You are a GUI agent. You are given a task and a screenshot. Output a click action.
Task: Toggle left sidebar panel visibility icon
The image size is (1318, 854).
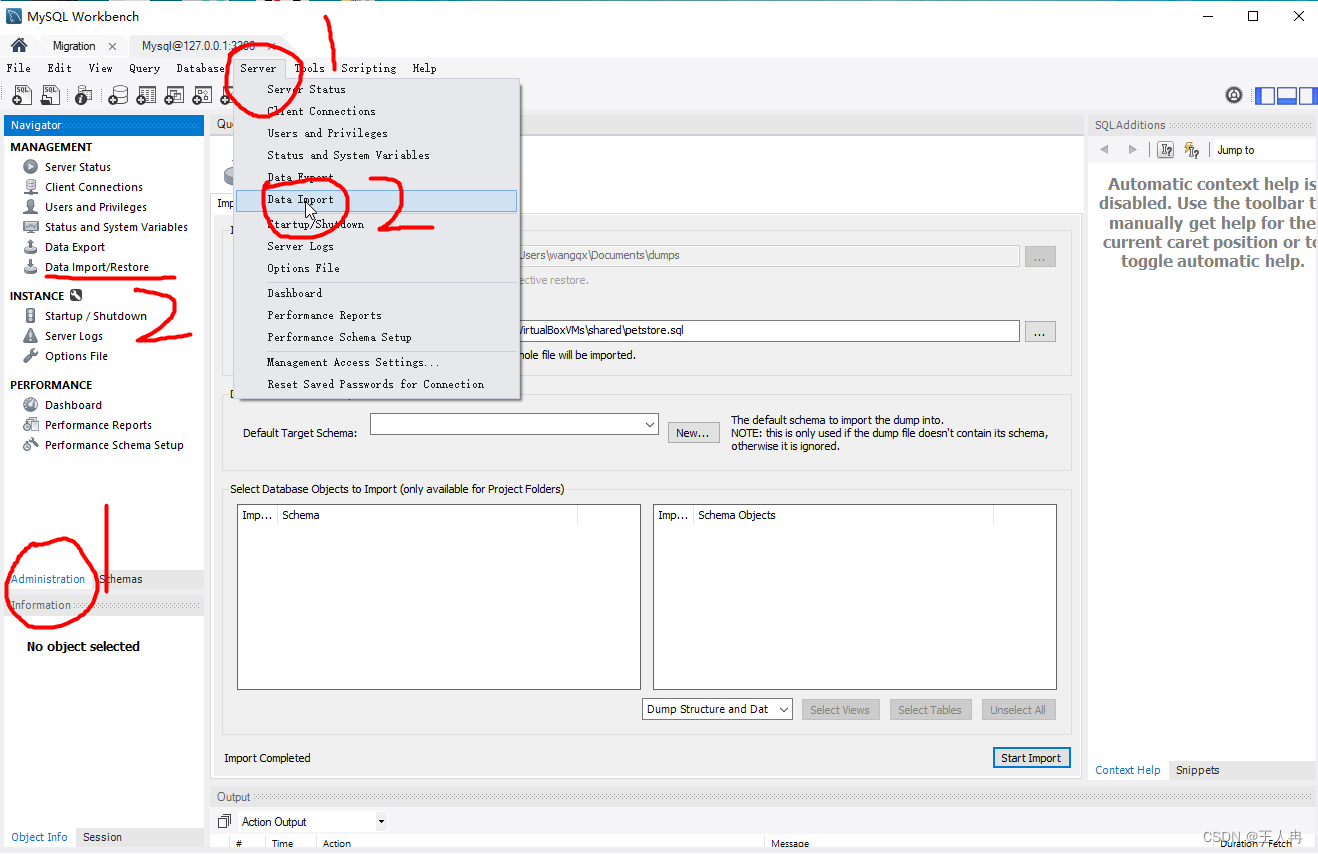(x=1265, y=95)
